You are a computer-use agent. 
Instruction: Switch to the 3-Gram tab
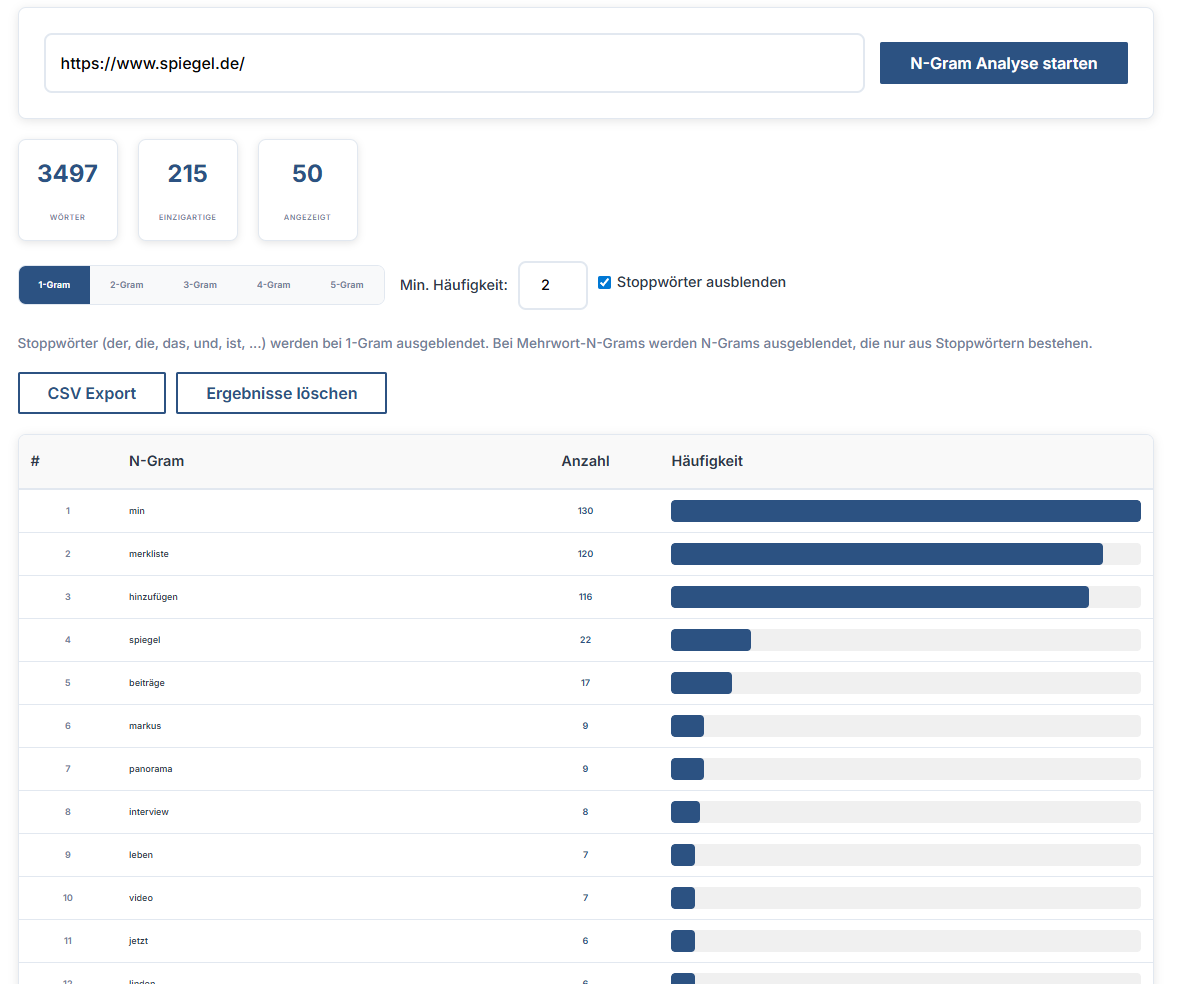click(200, 284)
